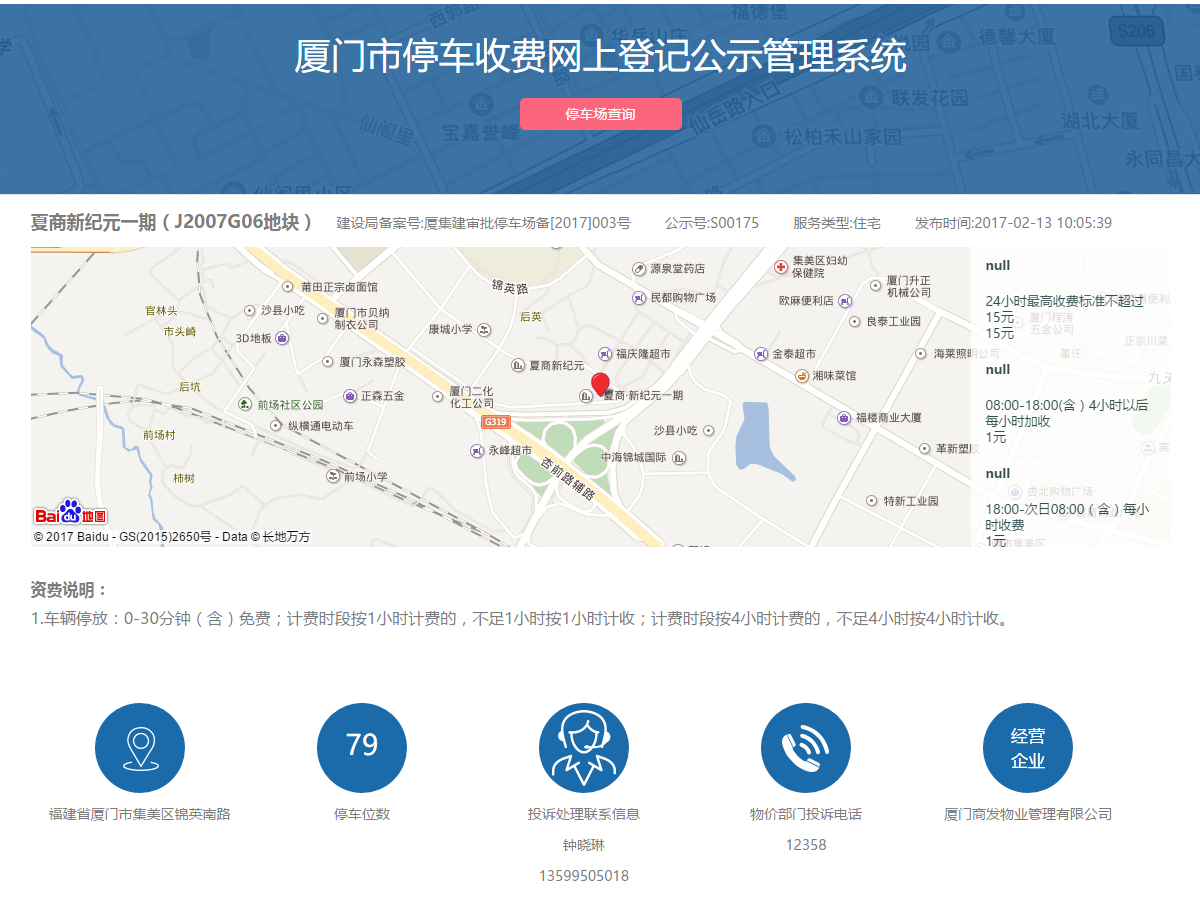This screenshot has height=900, width=1200.
Task: Click the 物价部门投诉电话 label
Action: 806,814
